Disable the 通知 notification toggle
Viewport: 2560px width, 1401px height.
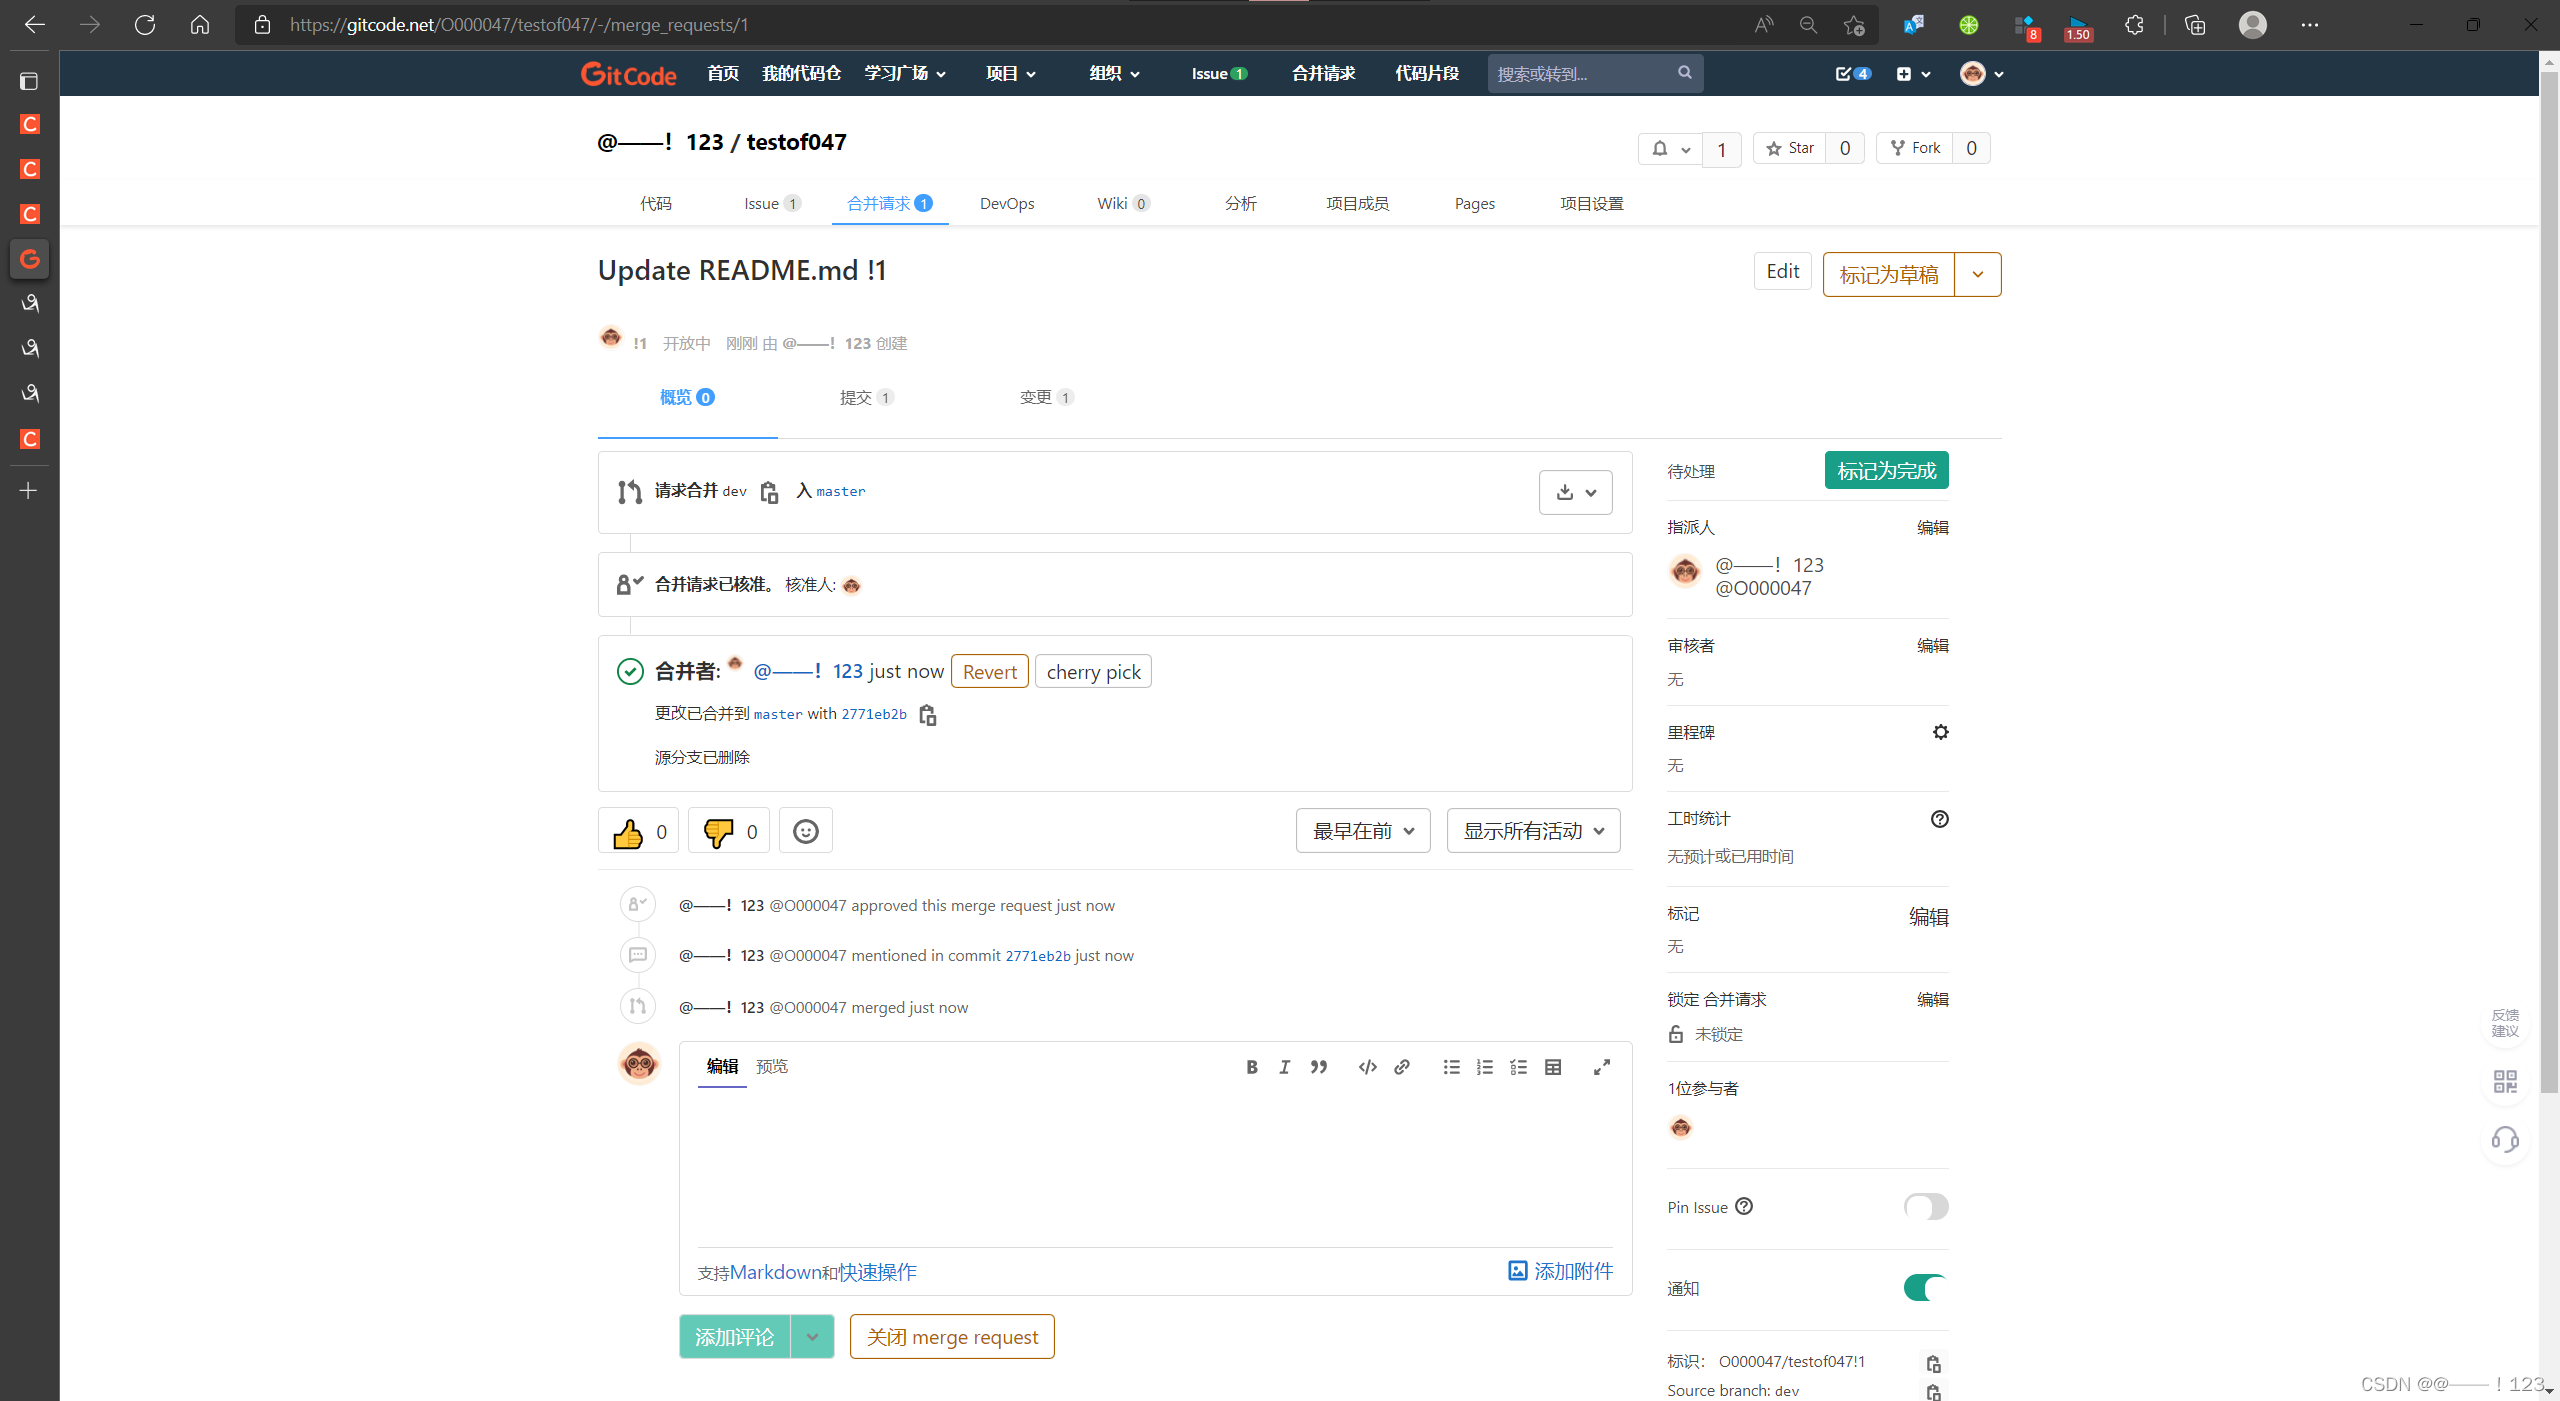[x=1925, y=1288]
